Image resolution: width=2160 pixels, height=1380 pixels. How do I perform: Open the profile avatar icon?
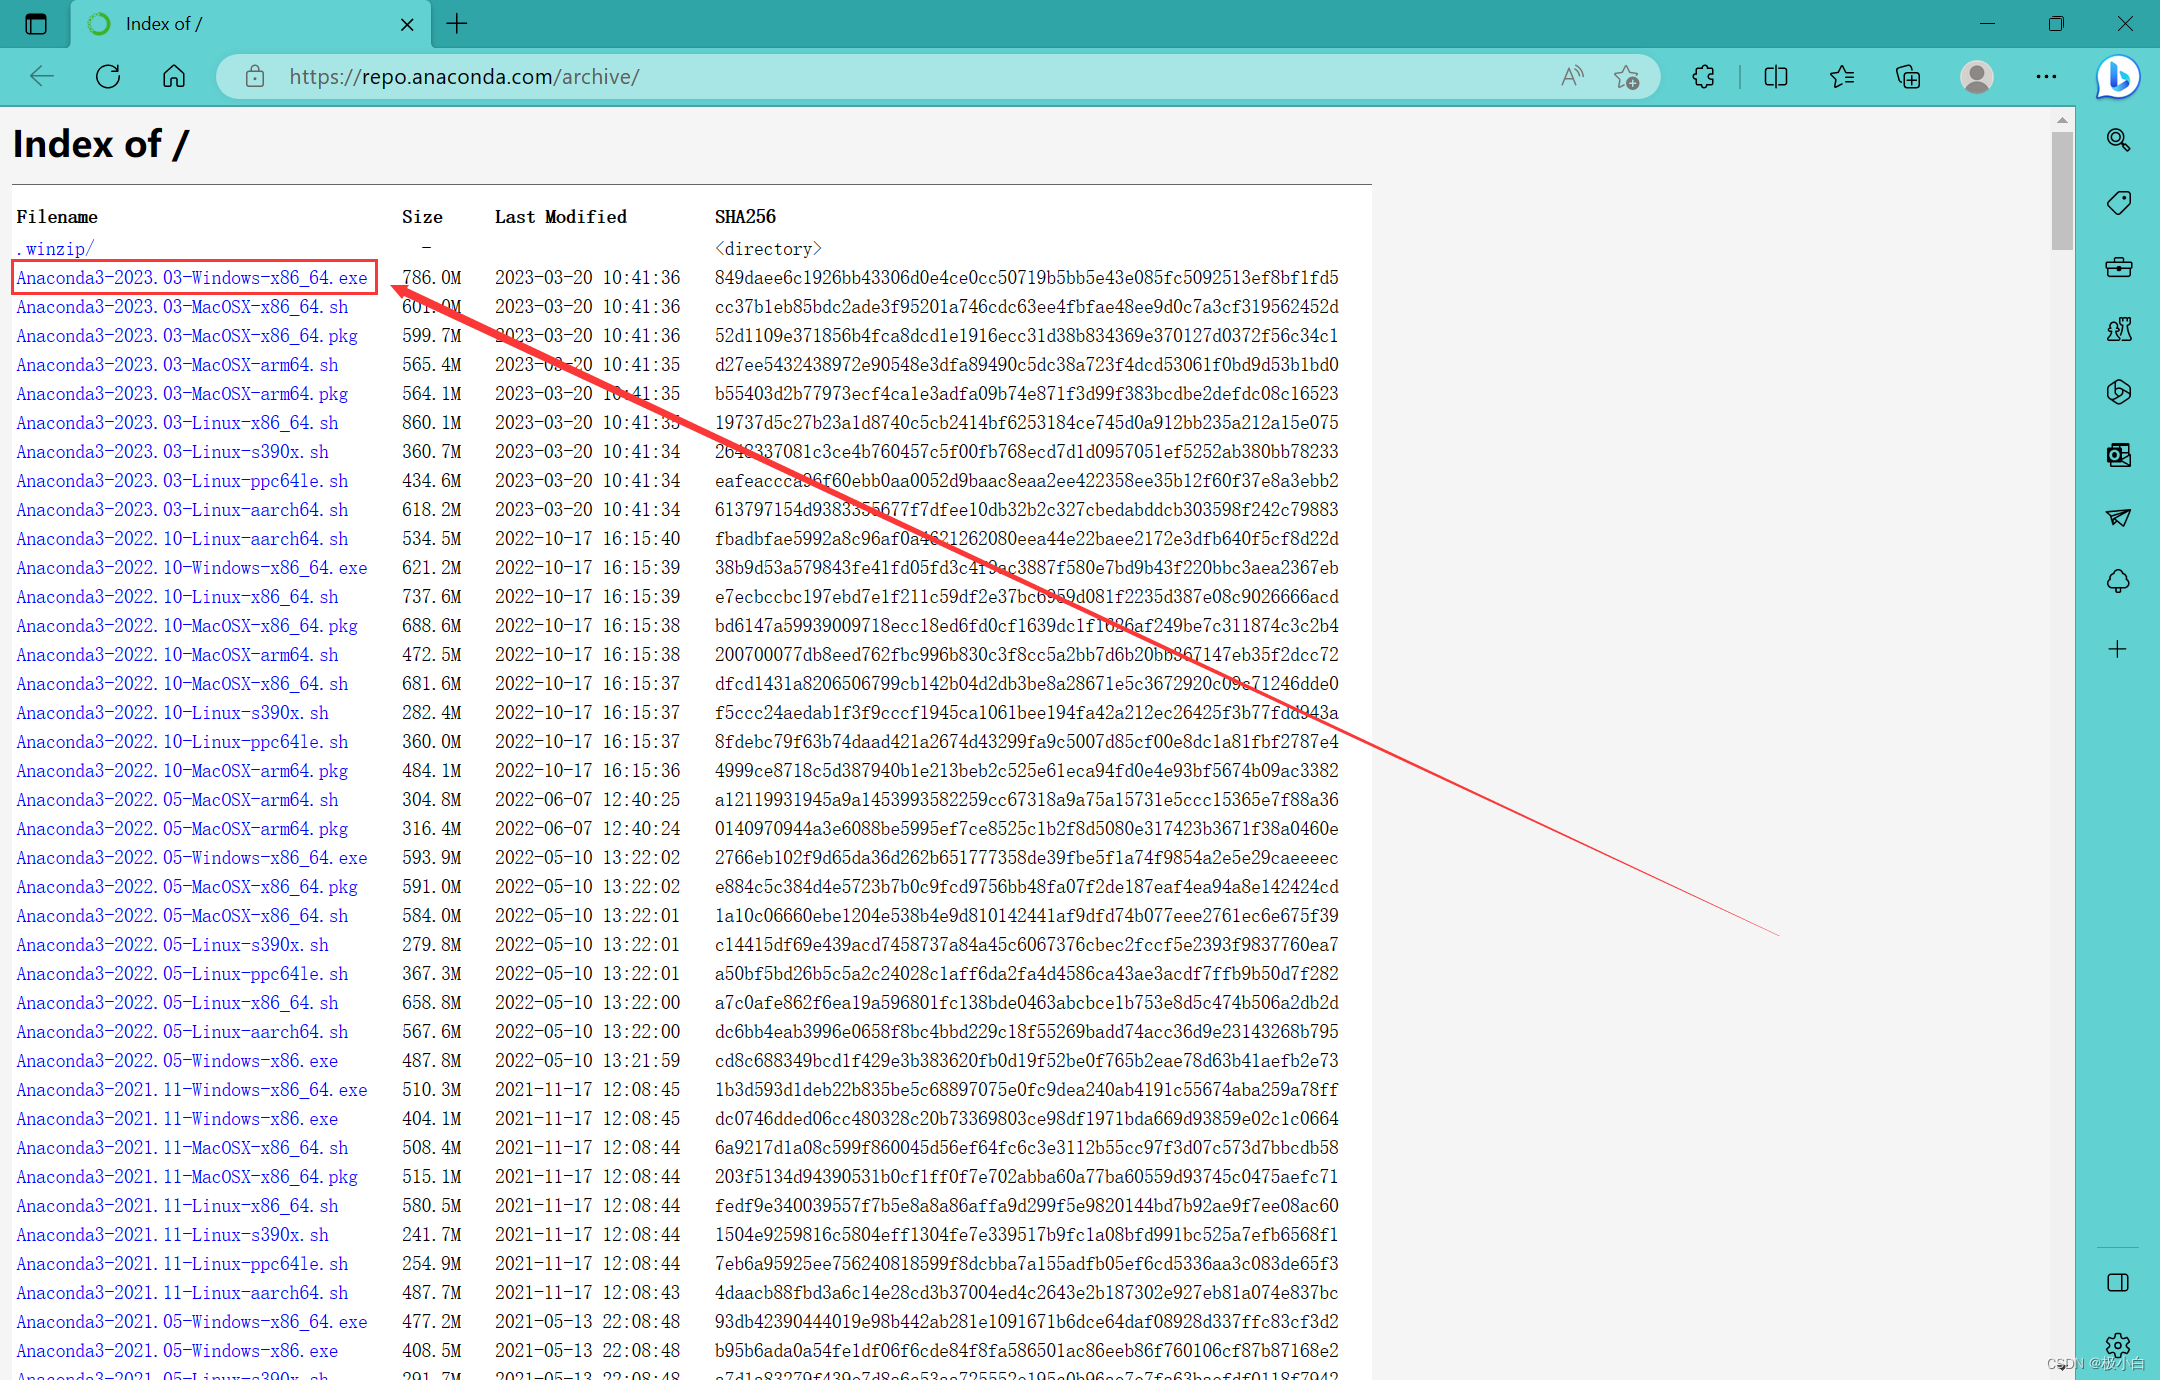pos(1977,77)
